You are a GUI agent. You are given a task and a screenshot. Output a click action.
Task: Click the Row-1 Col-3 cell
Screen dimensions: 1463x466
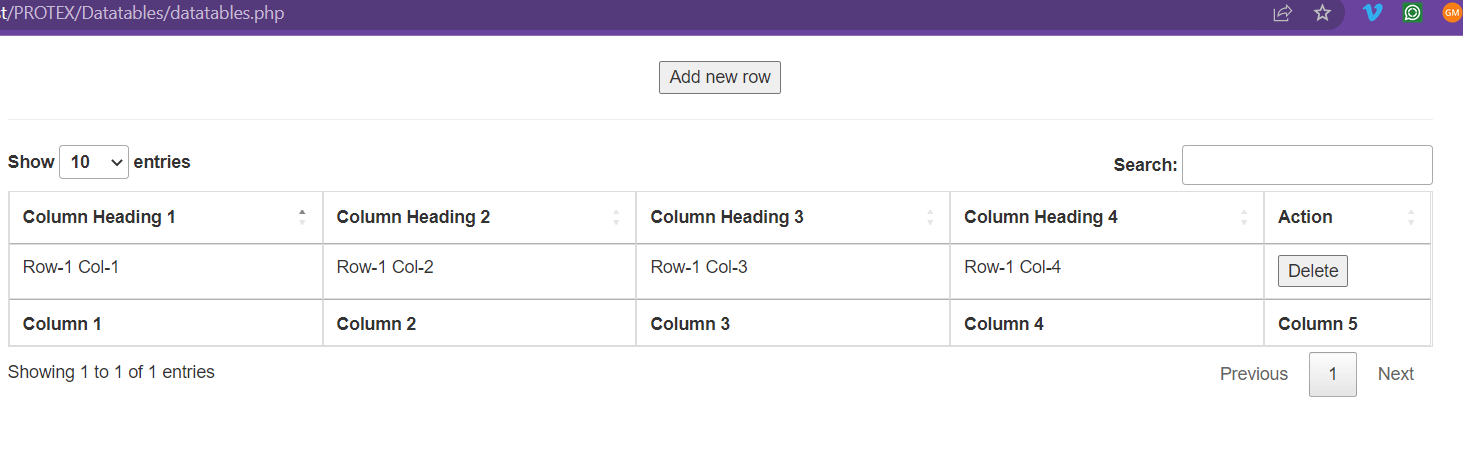click(x=698, y=267)
